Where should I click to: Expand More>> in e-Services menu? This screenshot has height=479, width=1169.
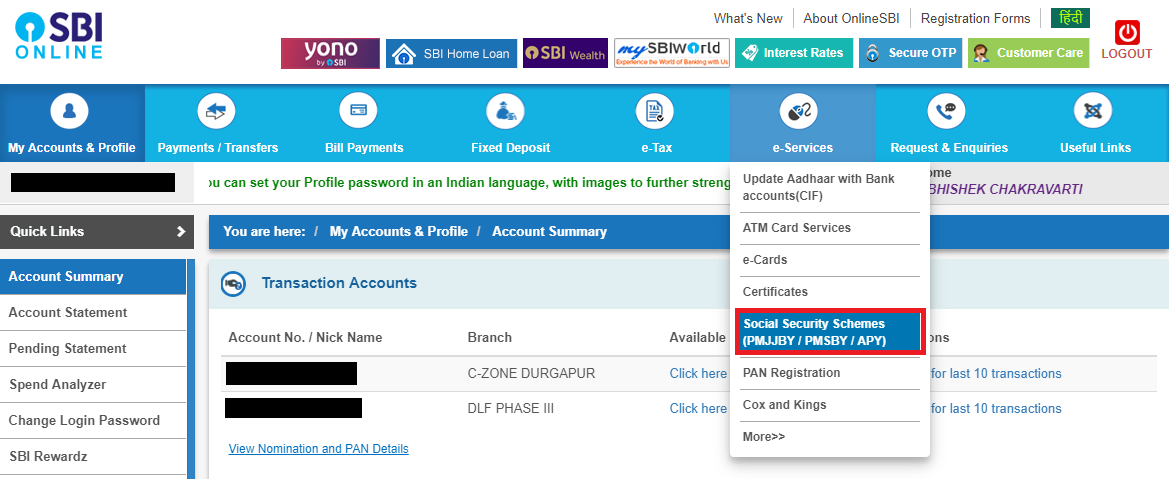(764, 436)
